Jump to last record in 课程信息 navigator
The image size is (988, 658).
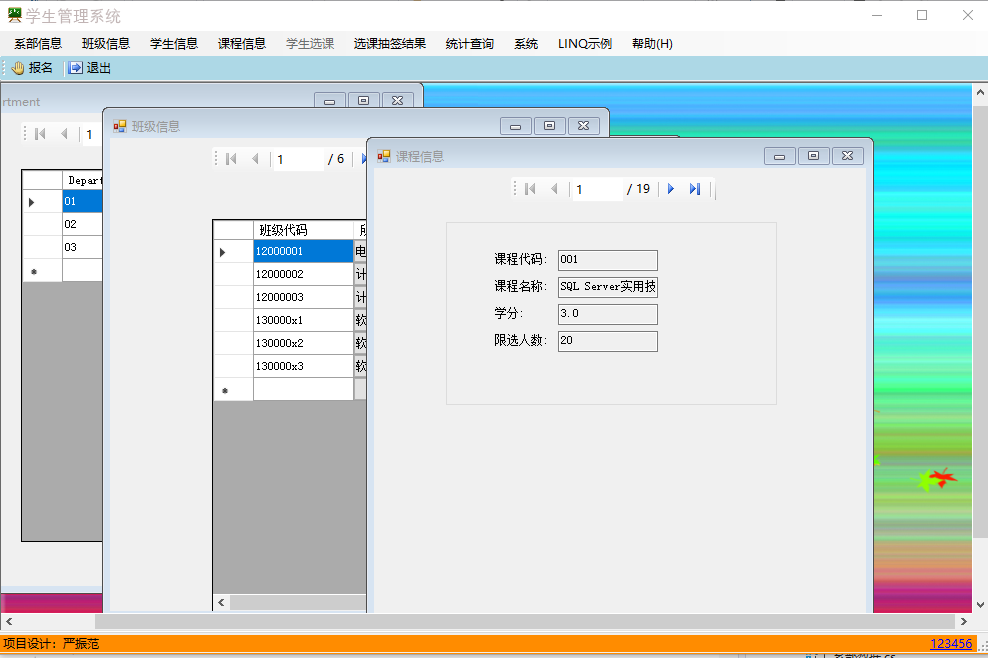click(x=694, y=188)
